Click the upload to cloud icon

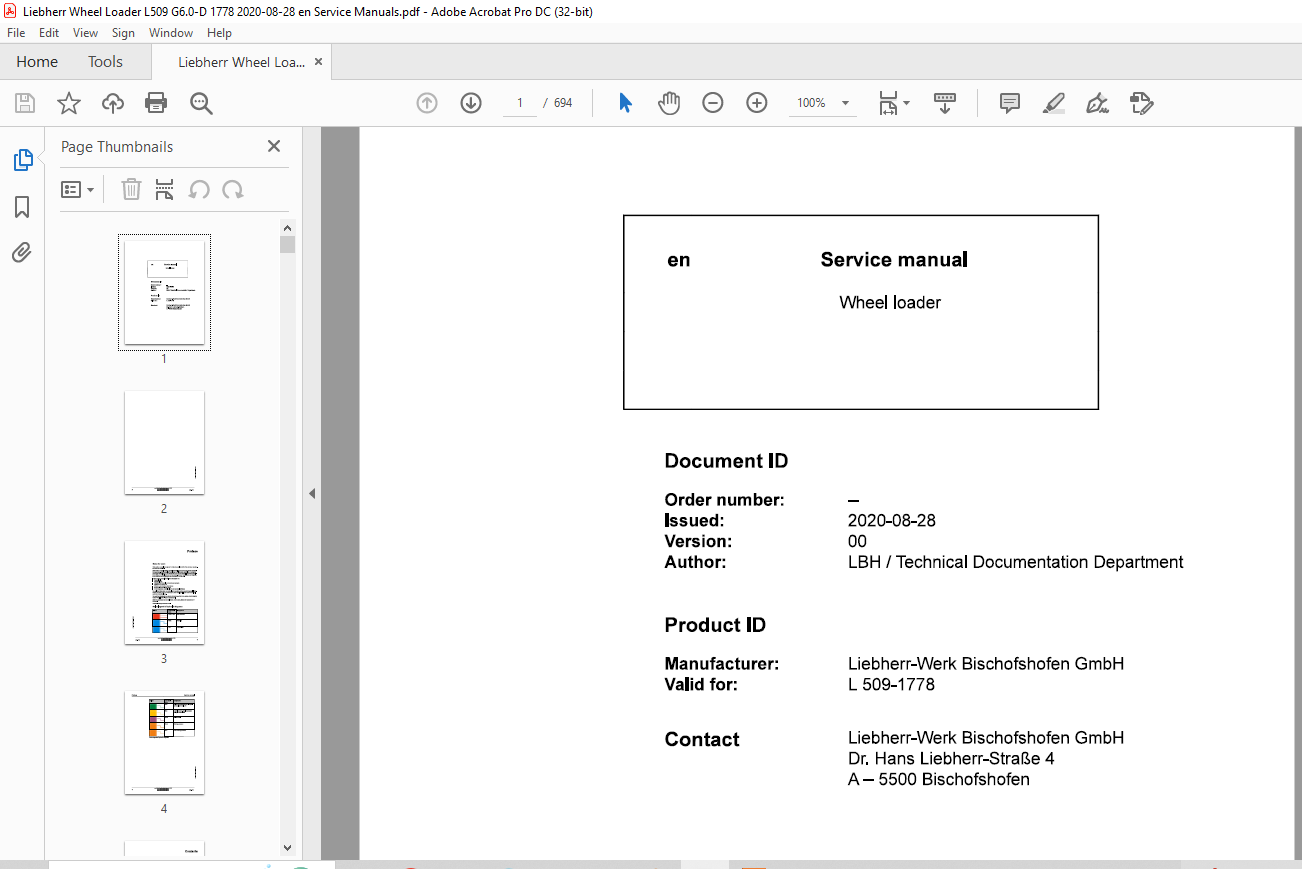coord(113,103)
